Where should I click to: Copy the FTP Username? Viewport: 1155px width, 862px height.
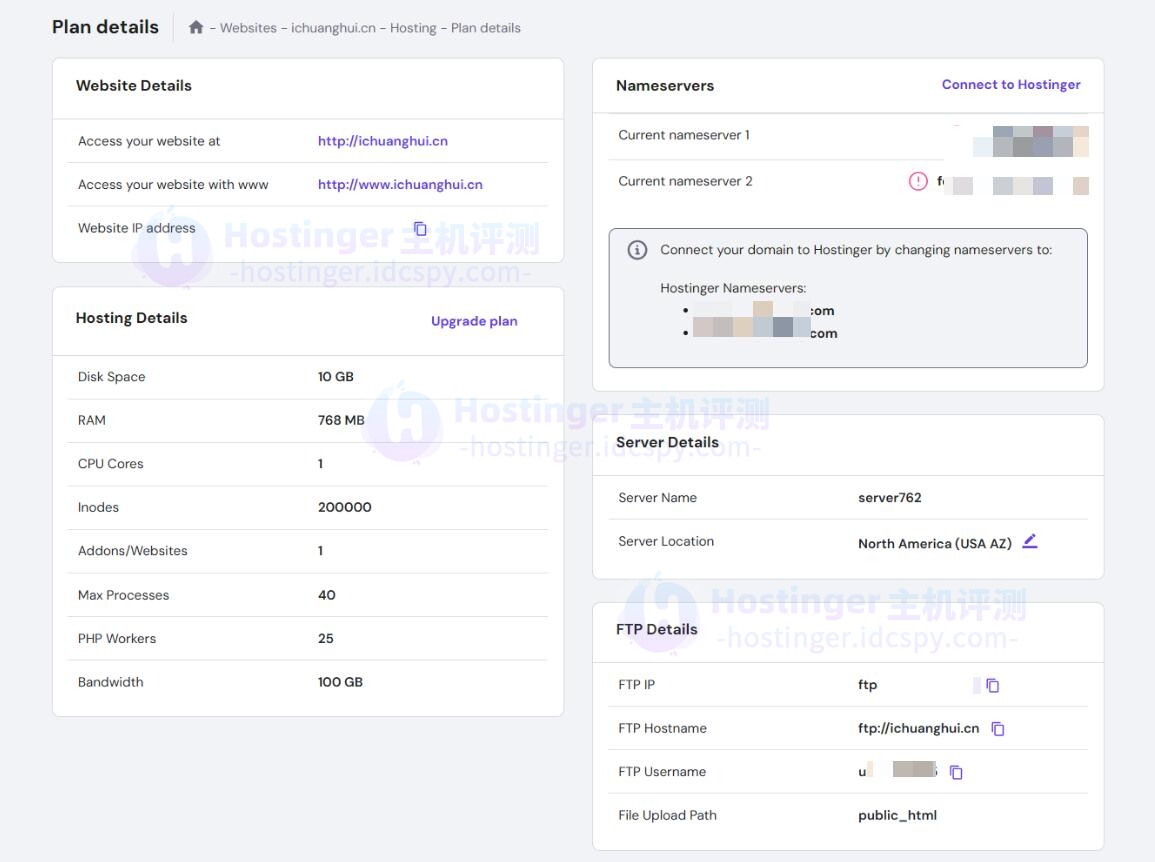pos(956,772)
